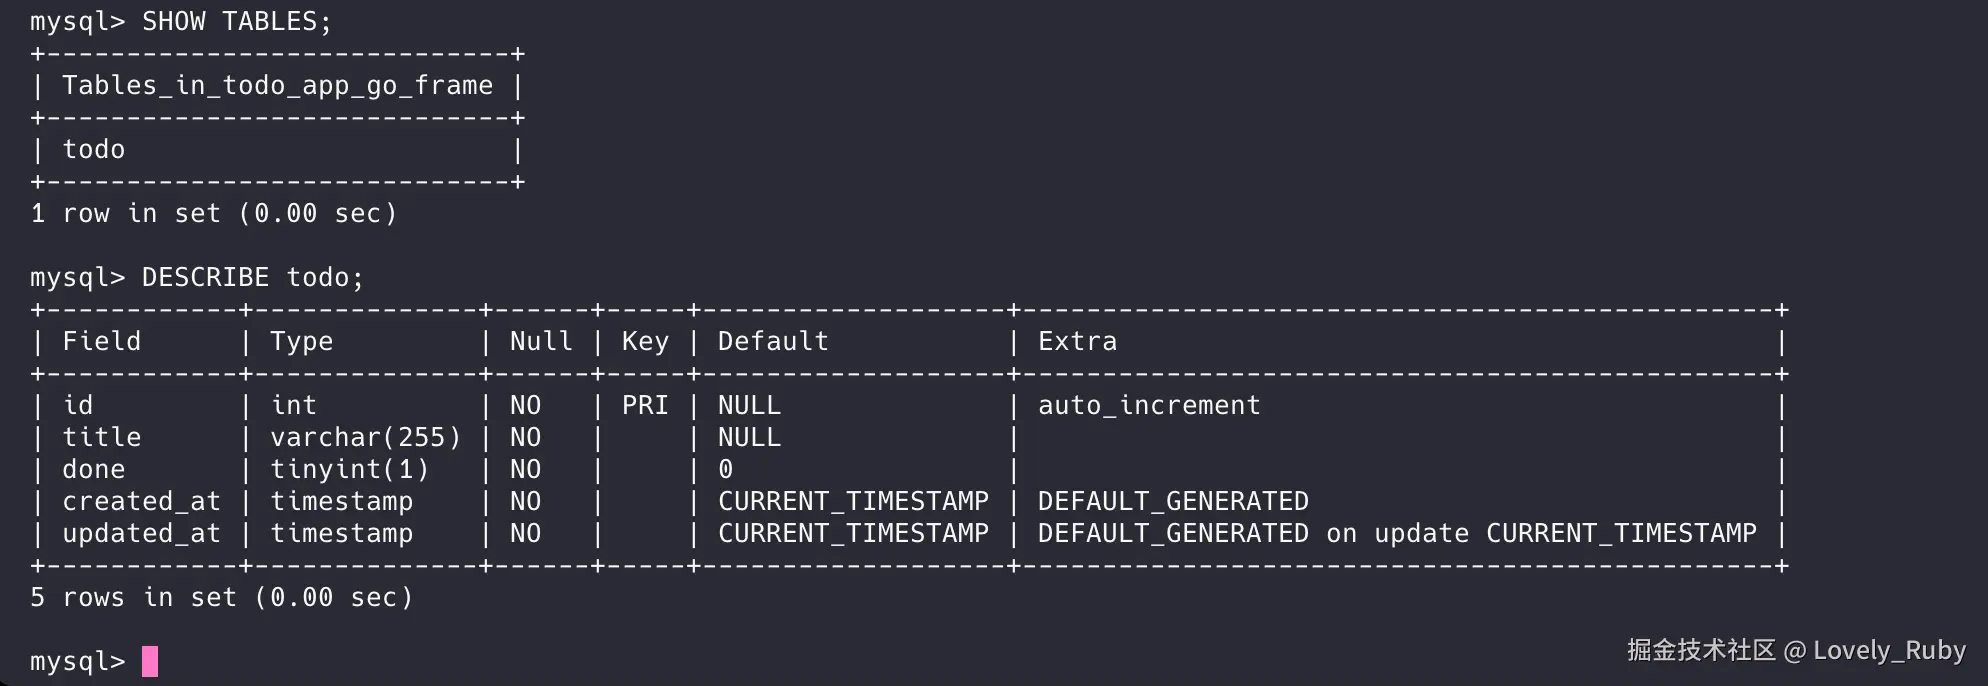Image resolution: width=1988 pixels, height=686 pixels.
Task: Select the created_at field name
Action: coord(141,502)
